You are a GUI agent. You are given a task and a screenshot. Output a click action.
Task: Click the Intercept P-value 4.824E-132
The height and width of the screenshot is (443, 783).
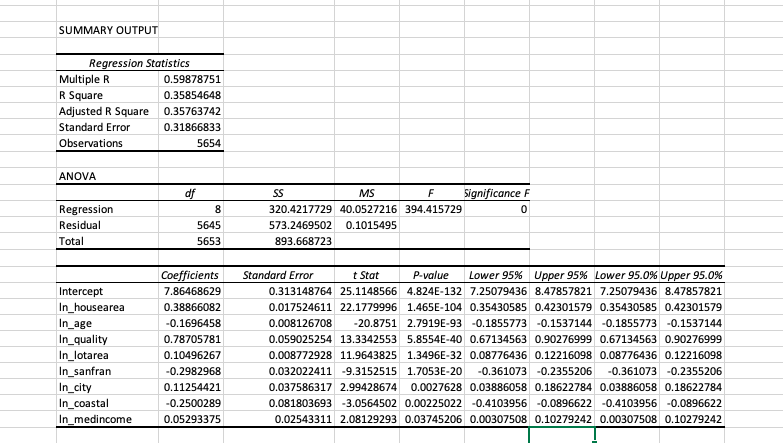tap(432, 291)
